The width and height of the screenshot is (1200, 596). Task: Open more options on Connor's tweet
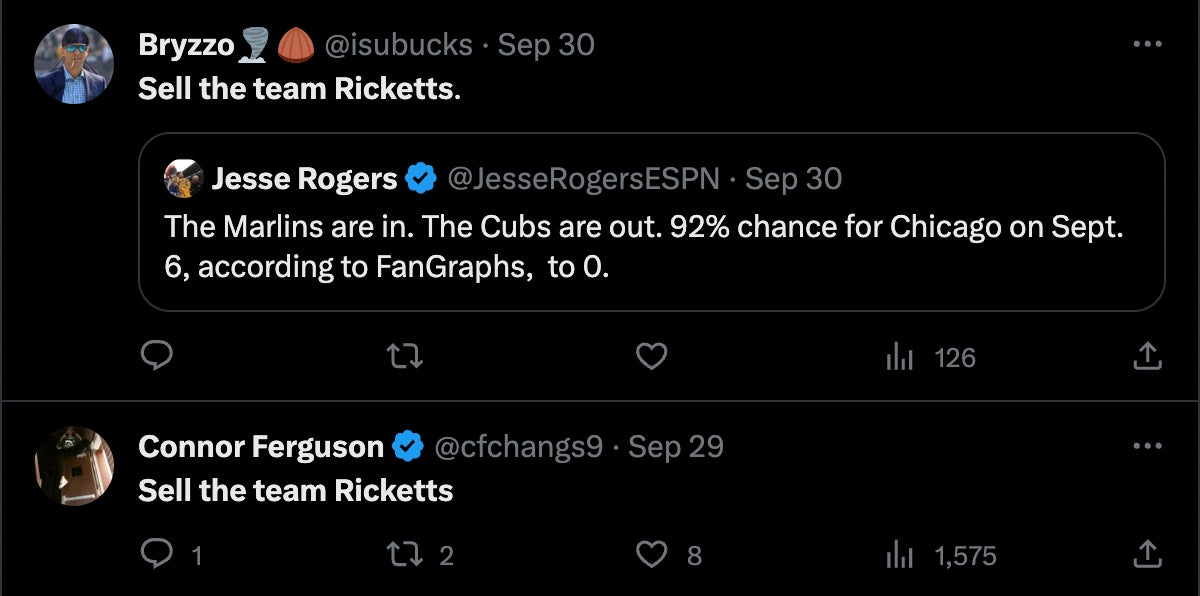(1147, 446)
